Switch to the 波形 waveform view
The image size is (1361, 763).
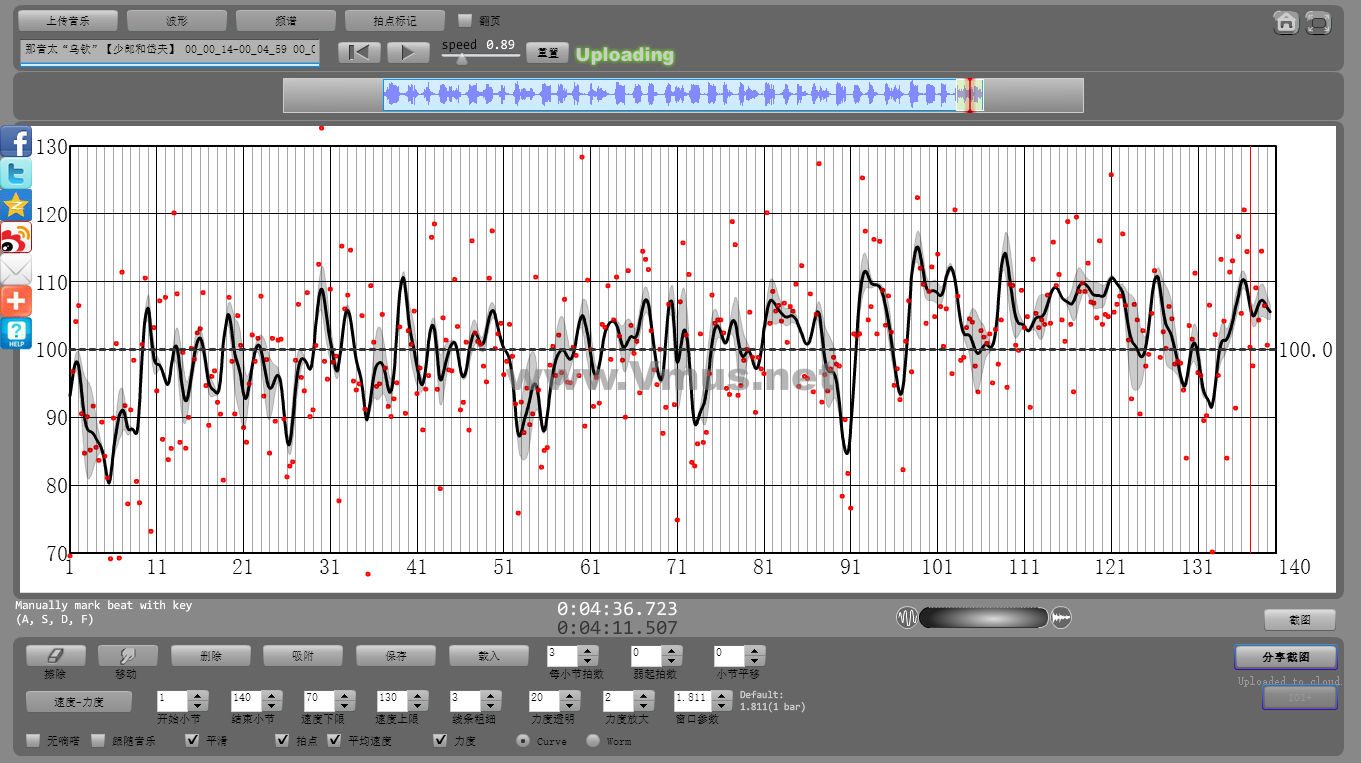176,20
